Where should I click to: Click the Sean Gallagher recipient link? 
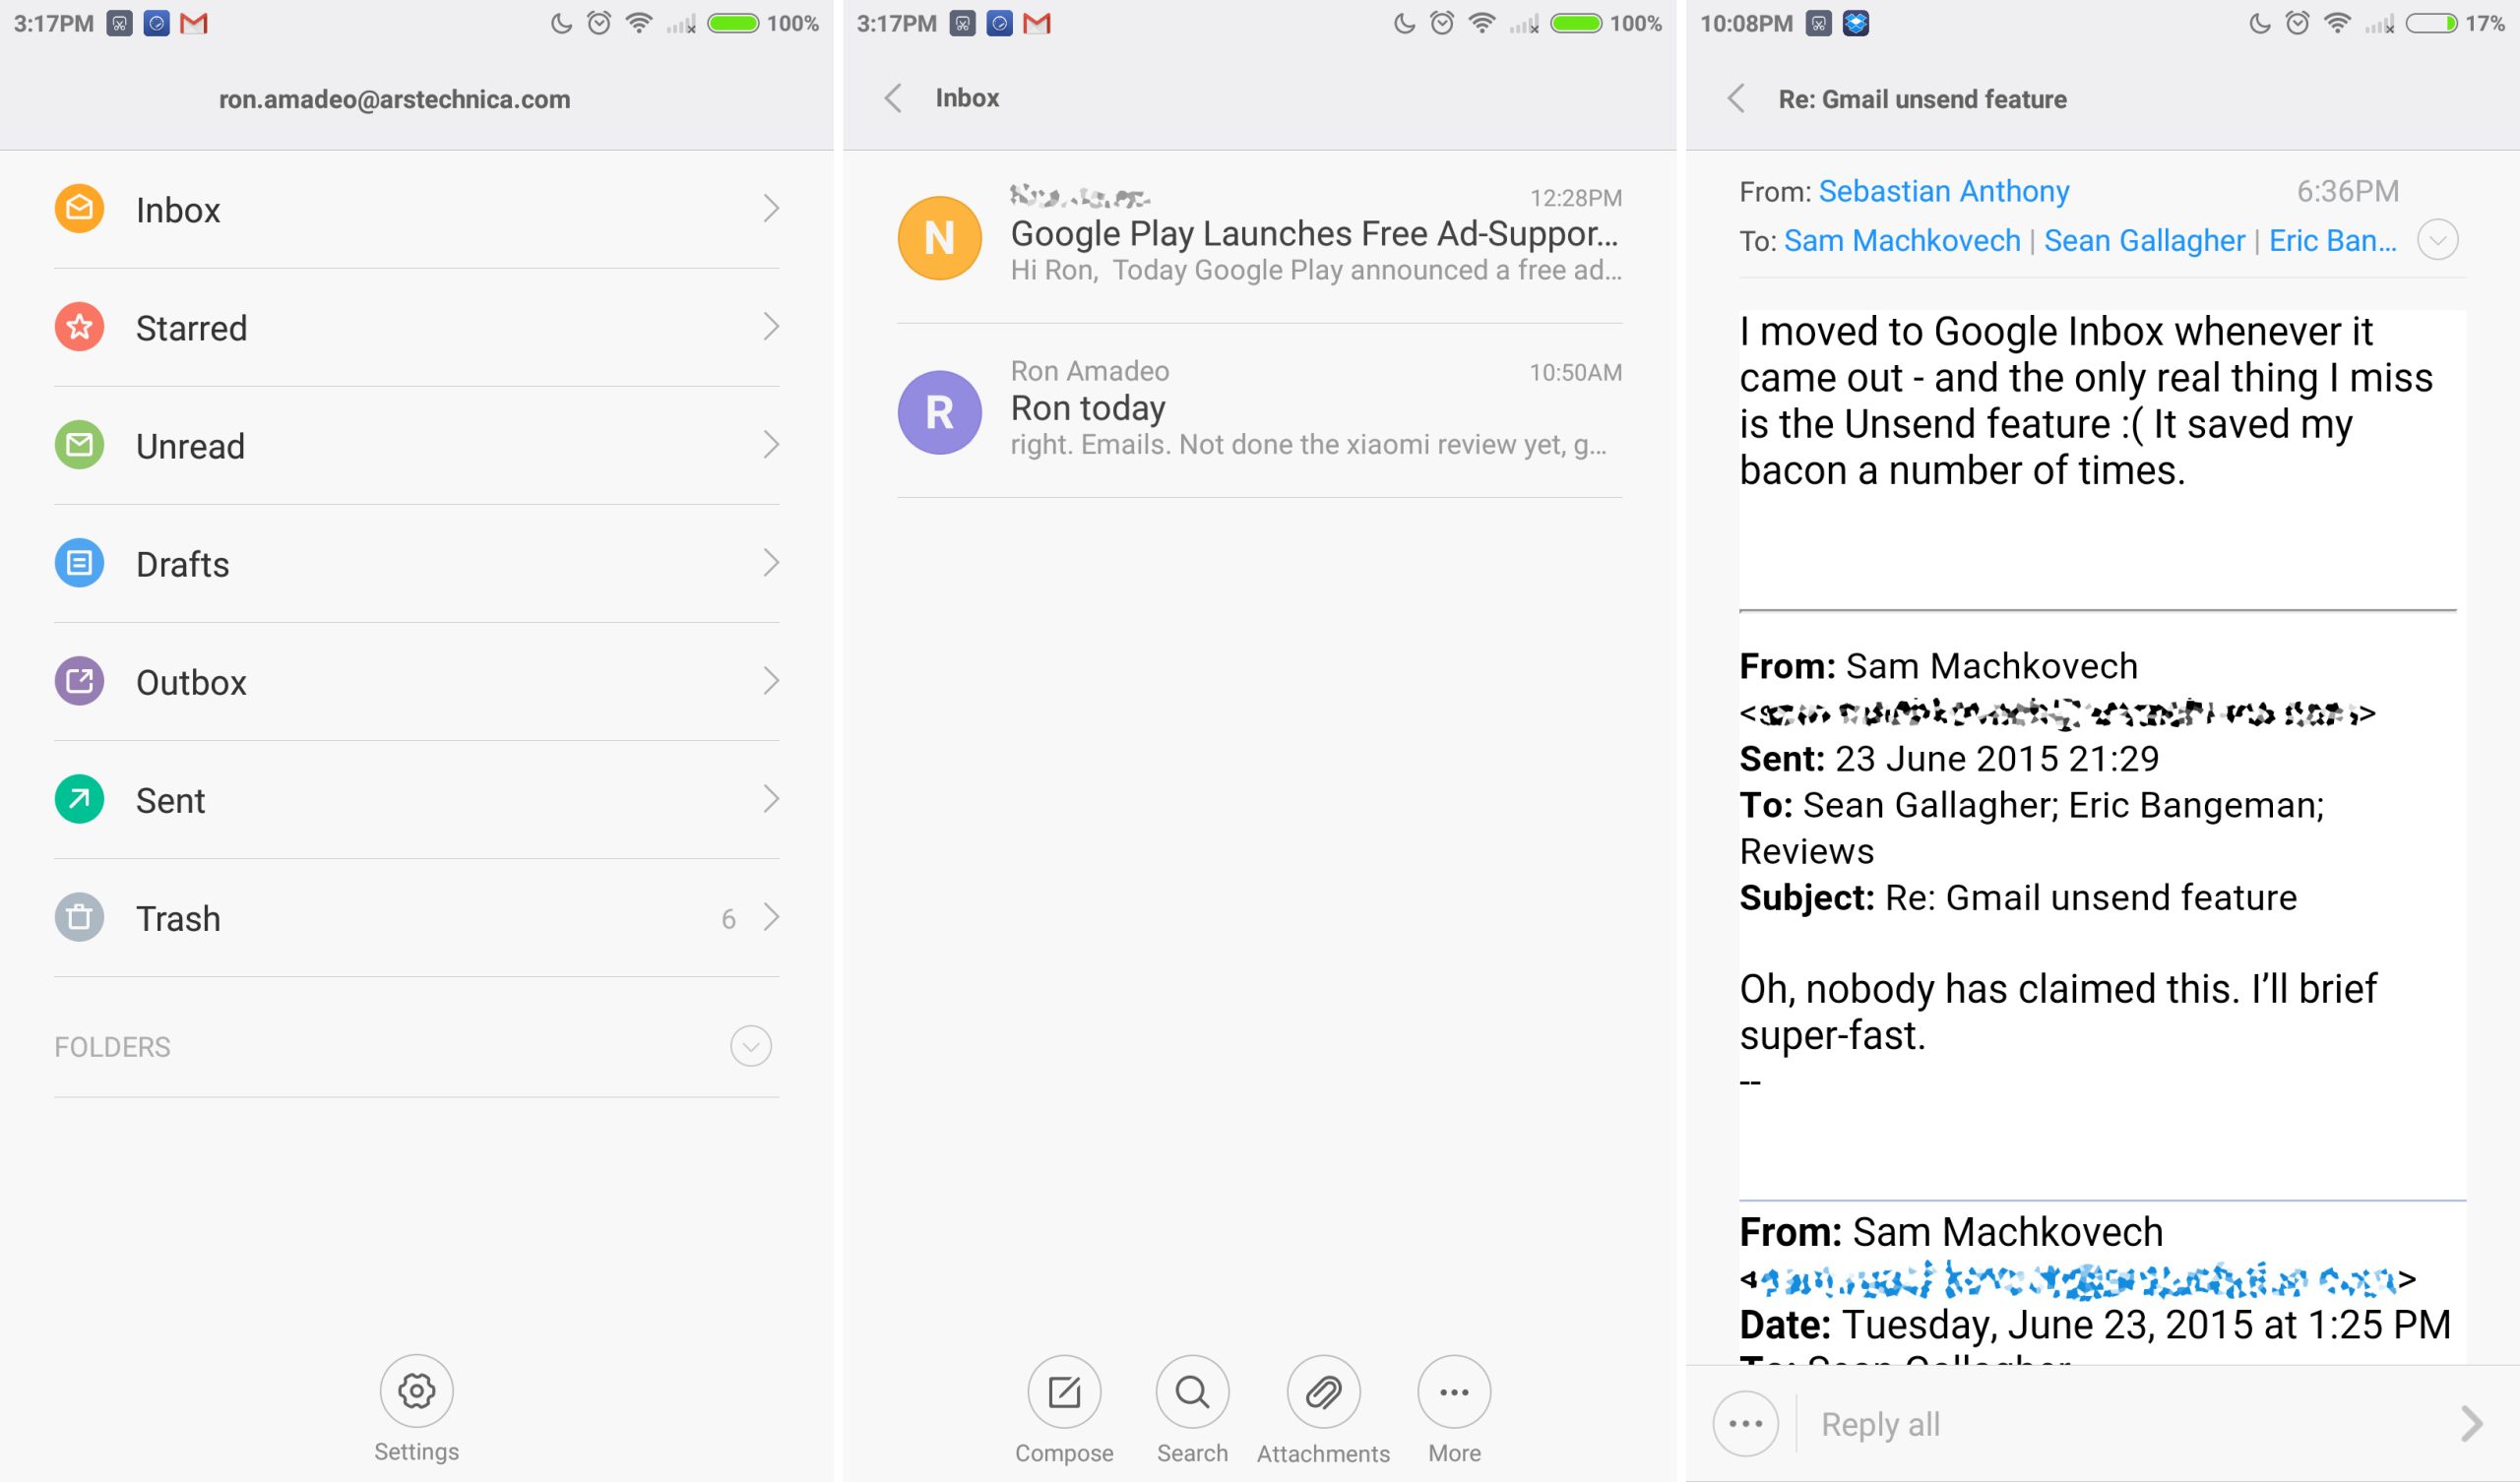pyautogui.click(x=2144, y=241)
